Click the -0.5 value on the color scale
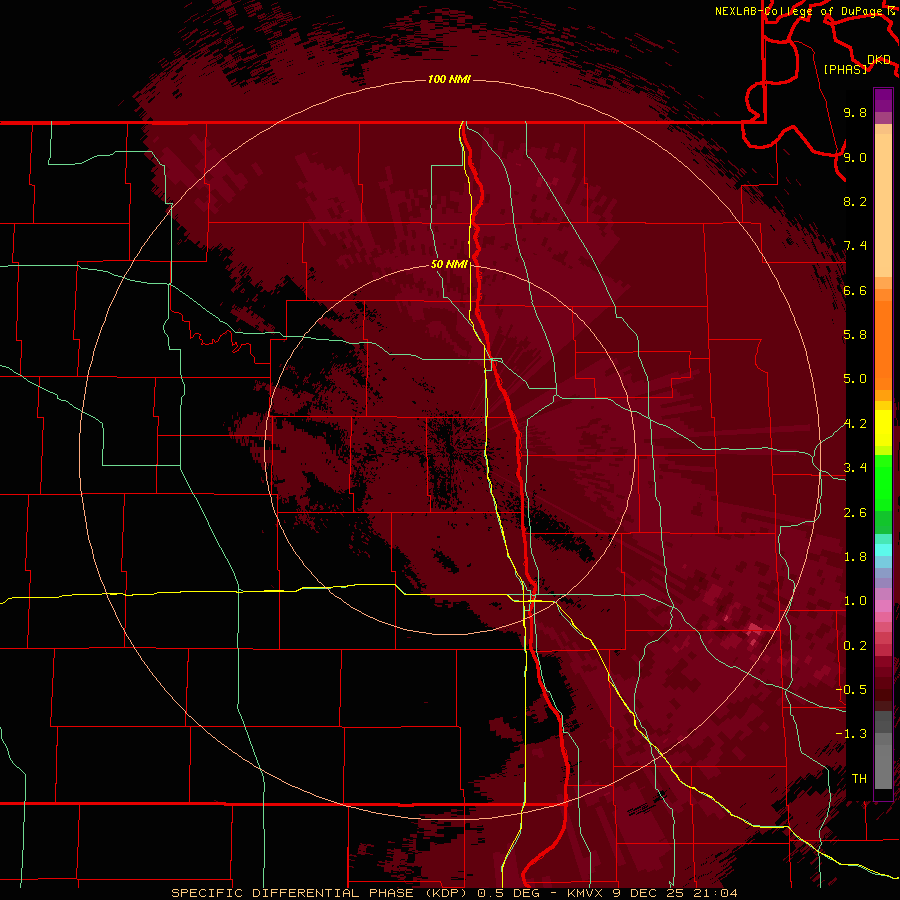Screen dimensions: 900x900 pyautogui.click(x=851, y=690)
